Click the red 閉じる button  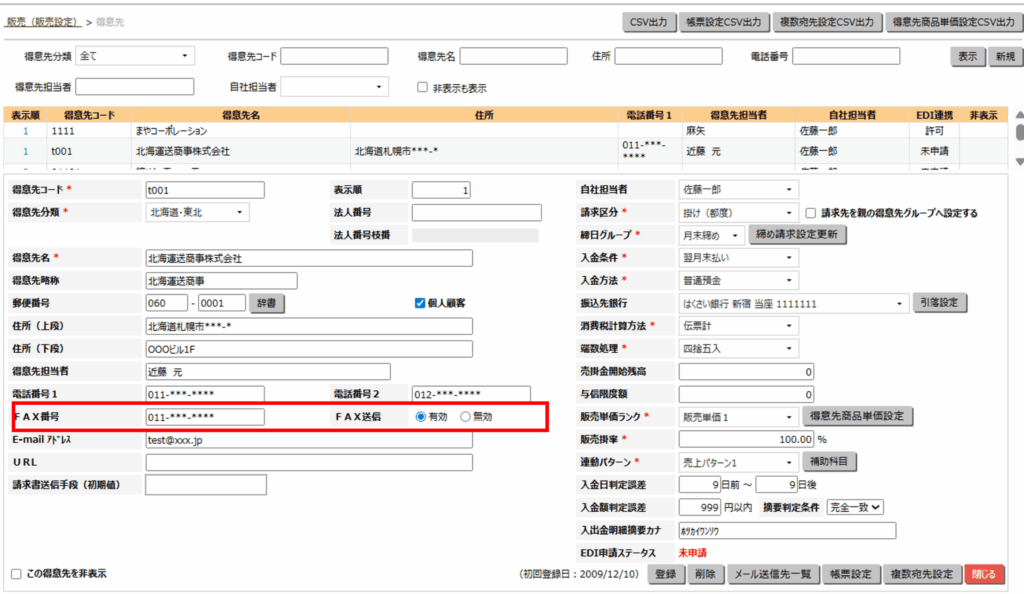pyautogui.click(x=984, y=574)
